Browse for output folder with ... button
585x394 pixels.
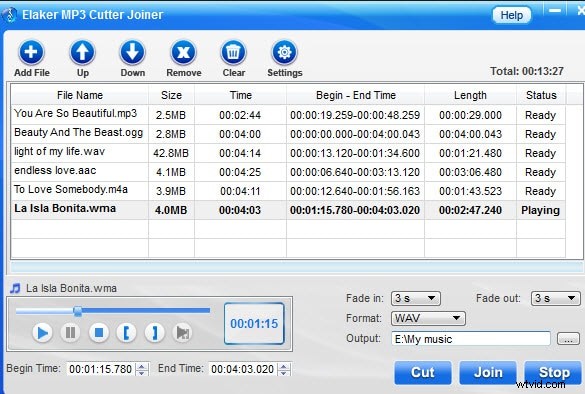click(x=568, y=339)
